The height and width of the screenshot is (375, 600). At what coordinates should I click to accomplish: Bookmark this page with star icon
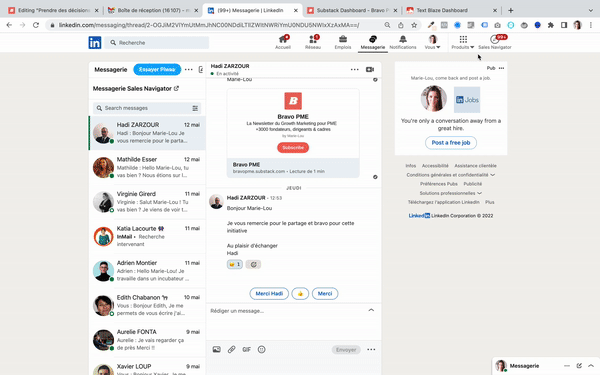(x=414, y=25)
